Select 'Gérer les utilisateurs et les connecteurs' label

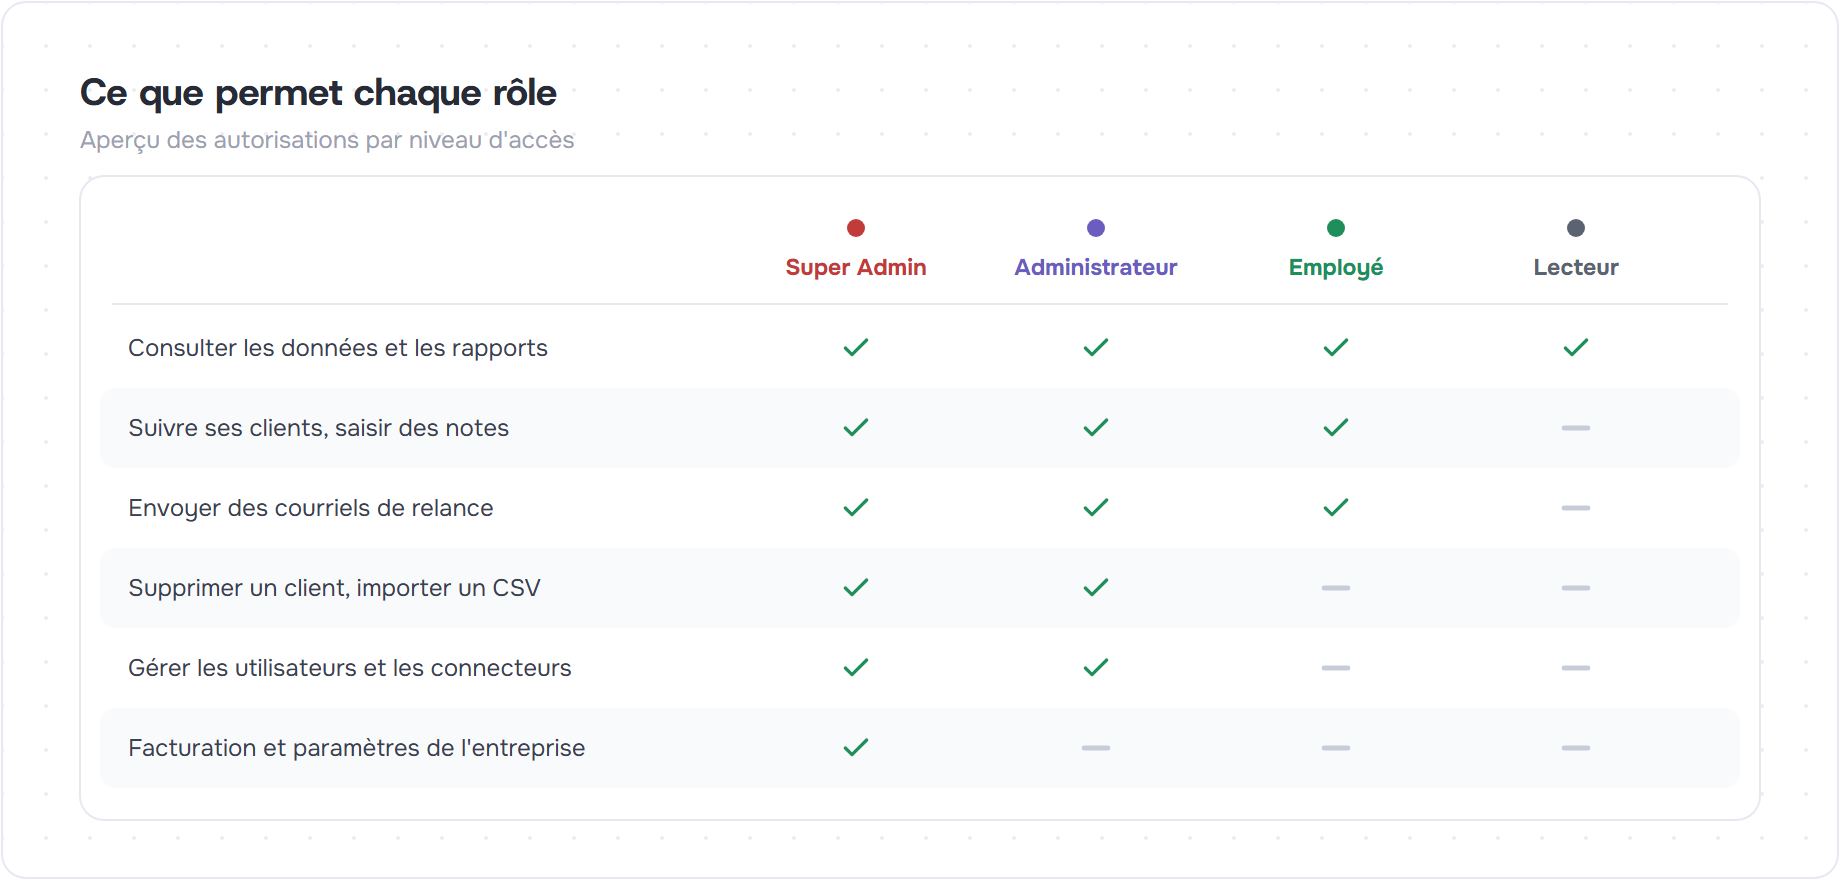350,668
